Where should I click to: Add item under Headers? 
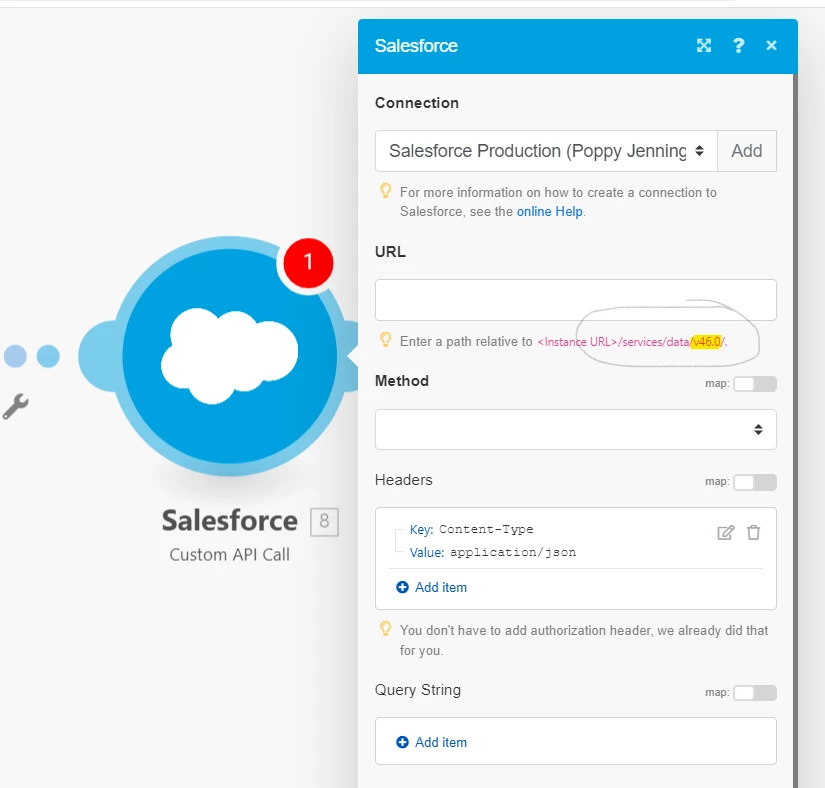pos(431,587)
